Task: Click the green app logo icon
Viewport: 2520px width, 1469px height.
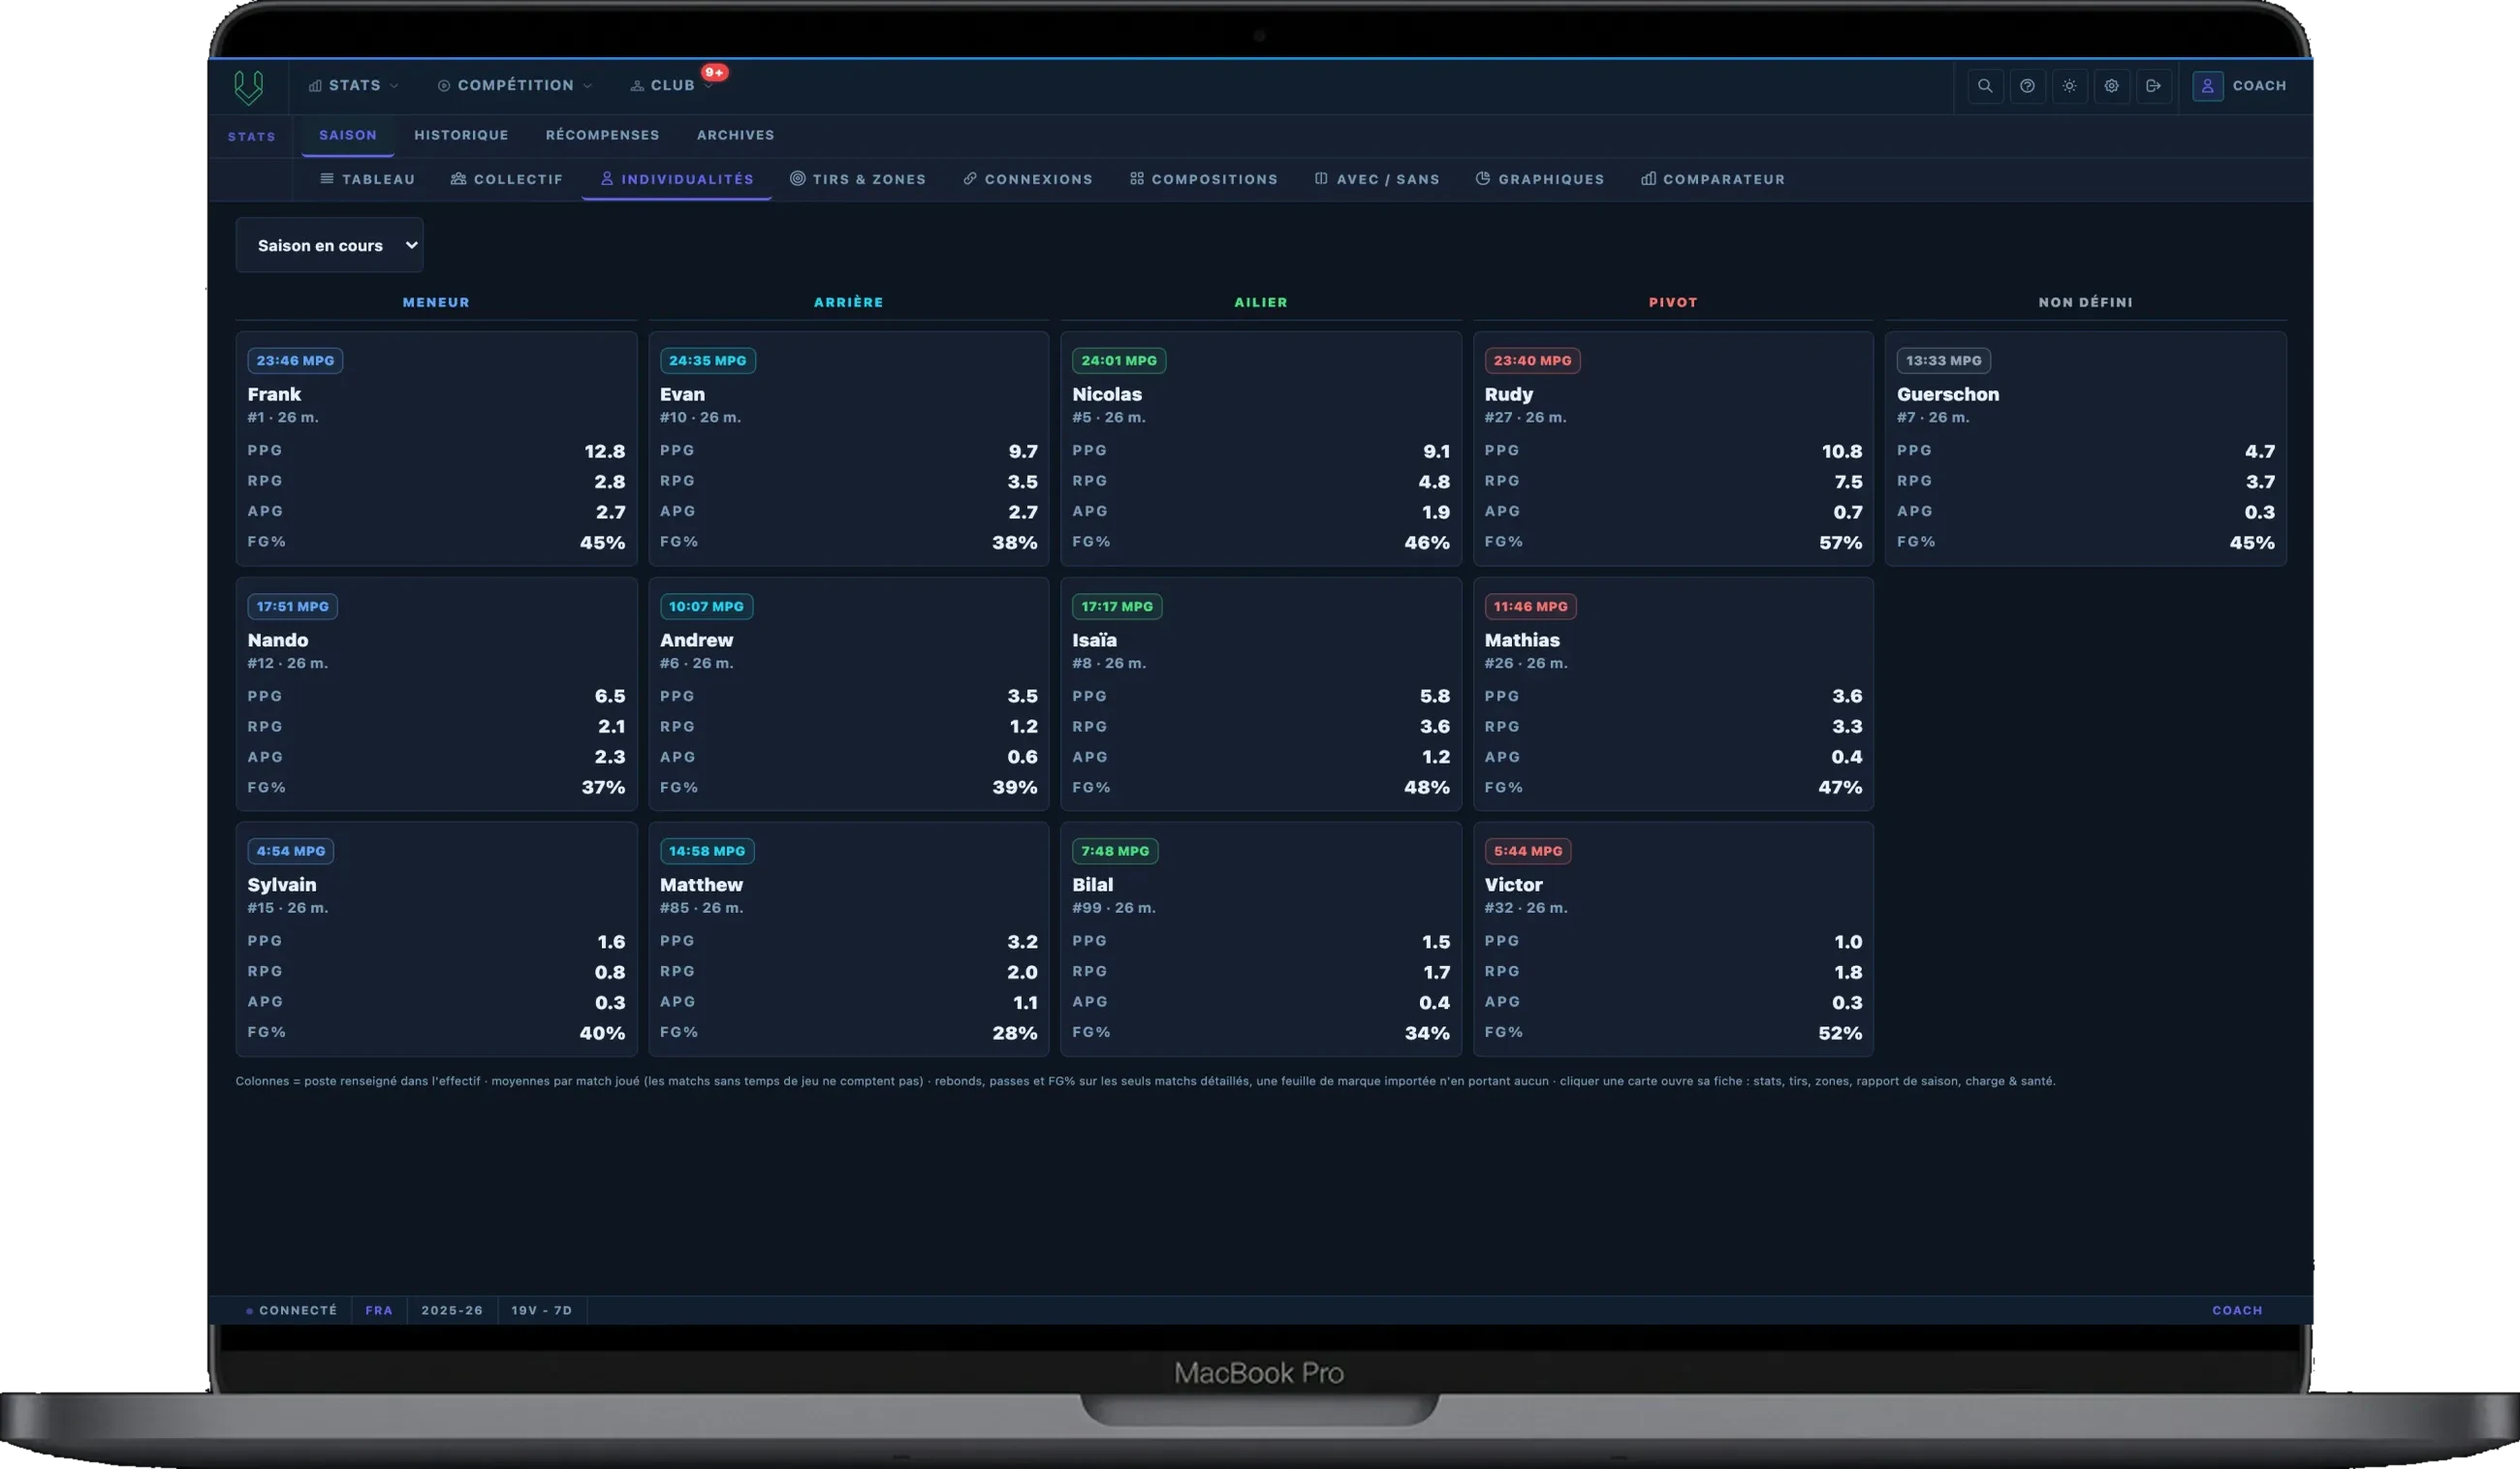Action: [x=248, y=87]
